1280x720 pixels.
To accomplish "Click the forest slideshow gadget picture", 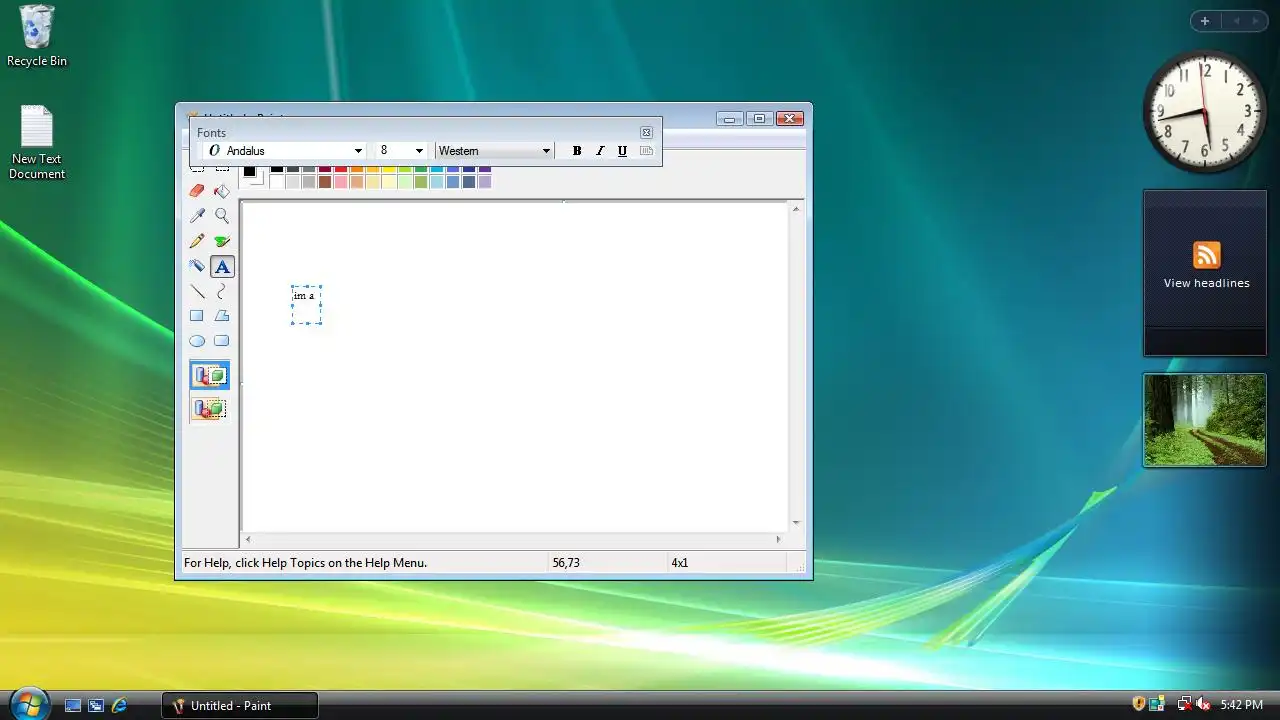I will tap(1205, 420).
